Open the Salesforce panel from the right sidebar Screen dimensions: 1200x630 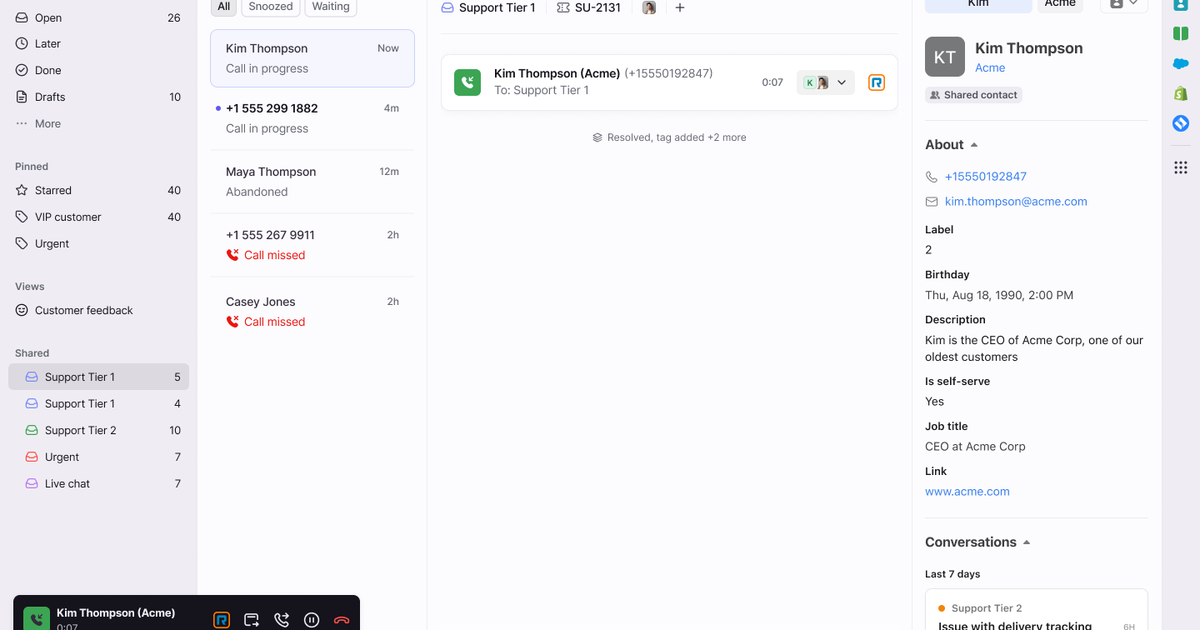click(1181, 62)
